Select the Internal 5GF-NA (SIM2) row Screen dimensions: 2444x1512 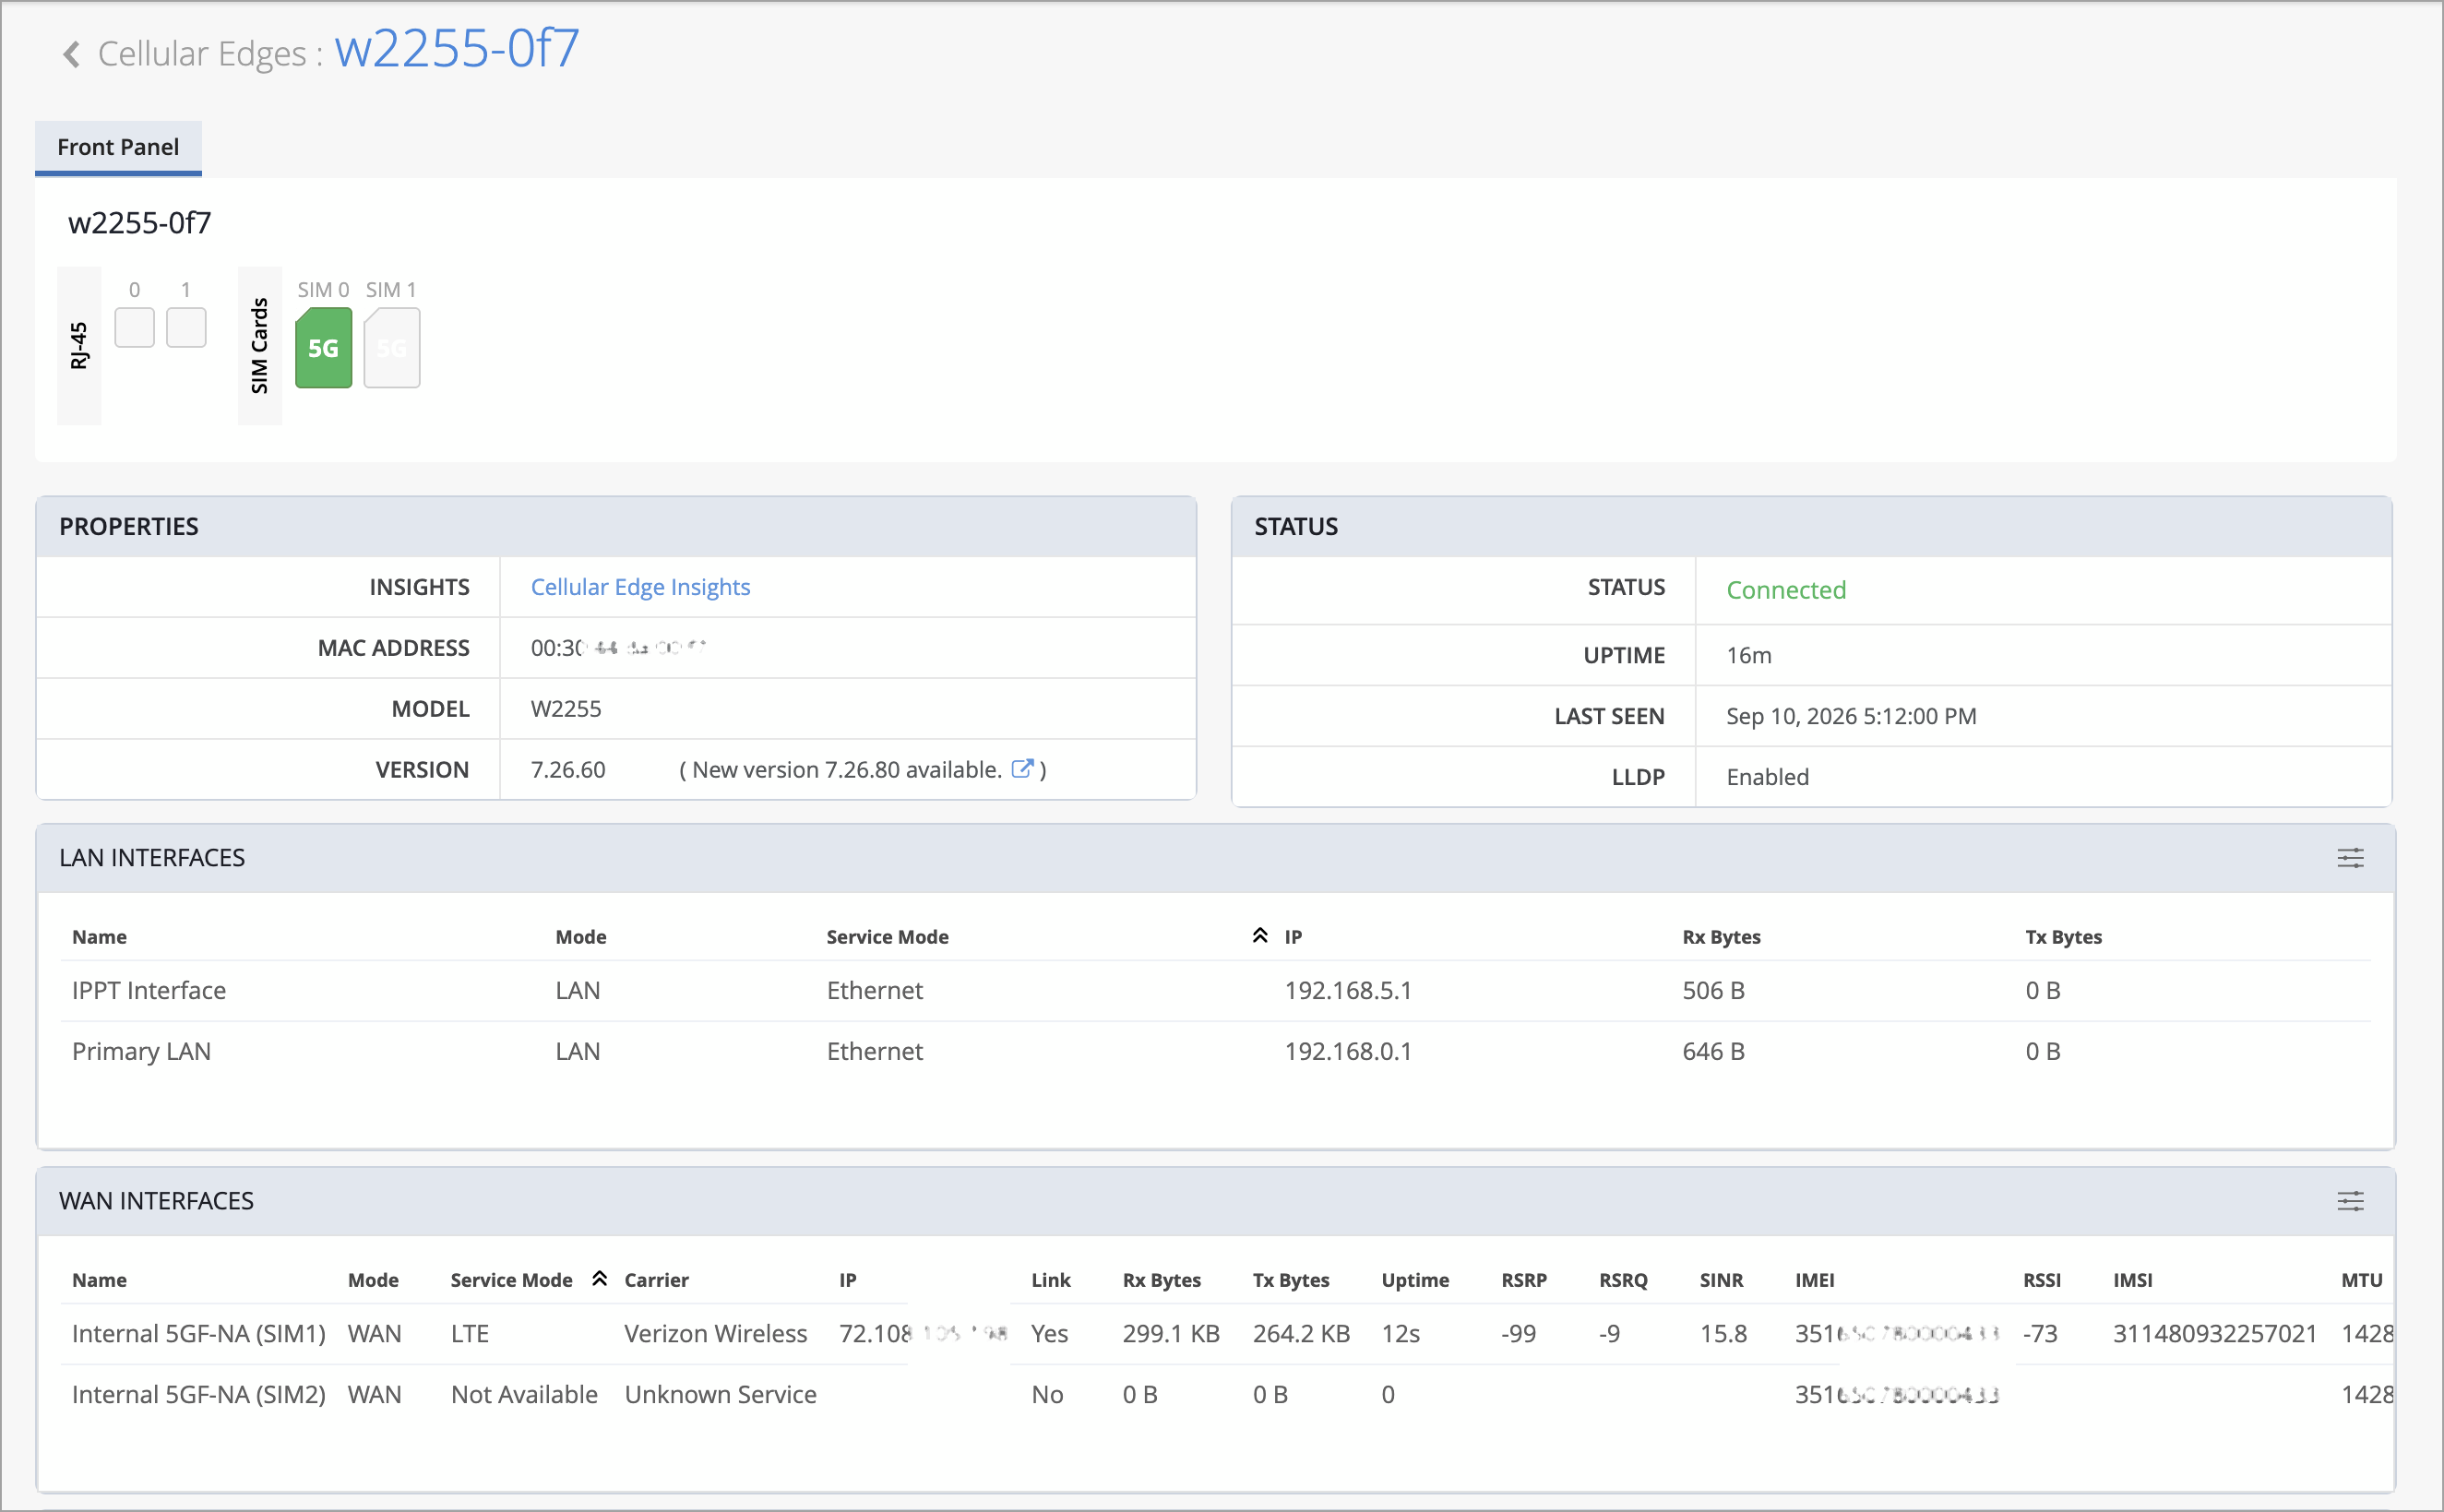point(1226,1395)
